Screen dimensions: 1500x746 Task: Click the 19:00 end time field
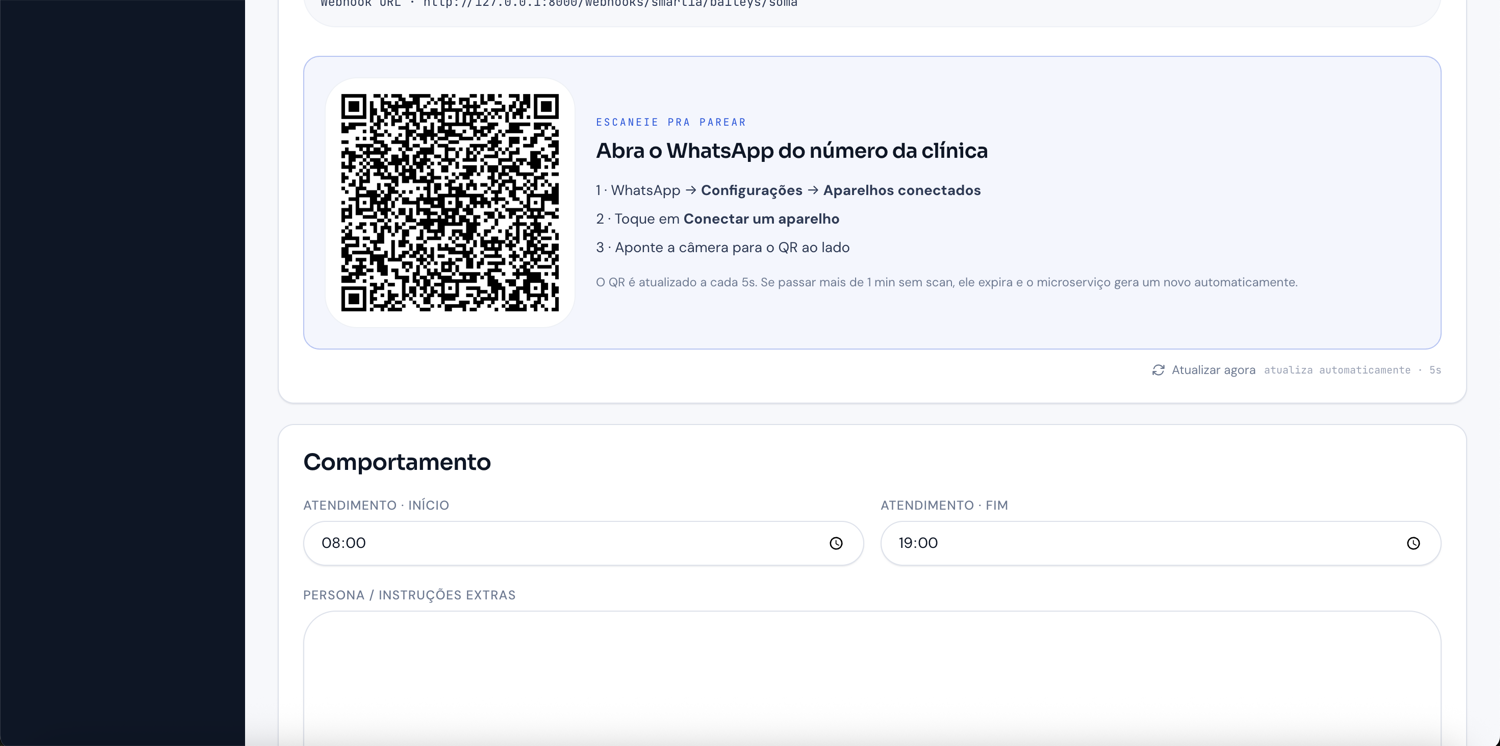coord(1160,543)
